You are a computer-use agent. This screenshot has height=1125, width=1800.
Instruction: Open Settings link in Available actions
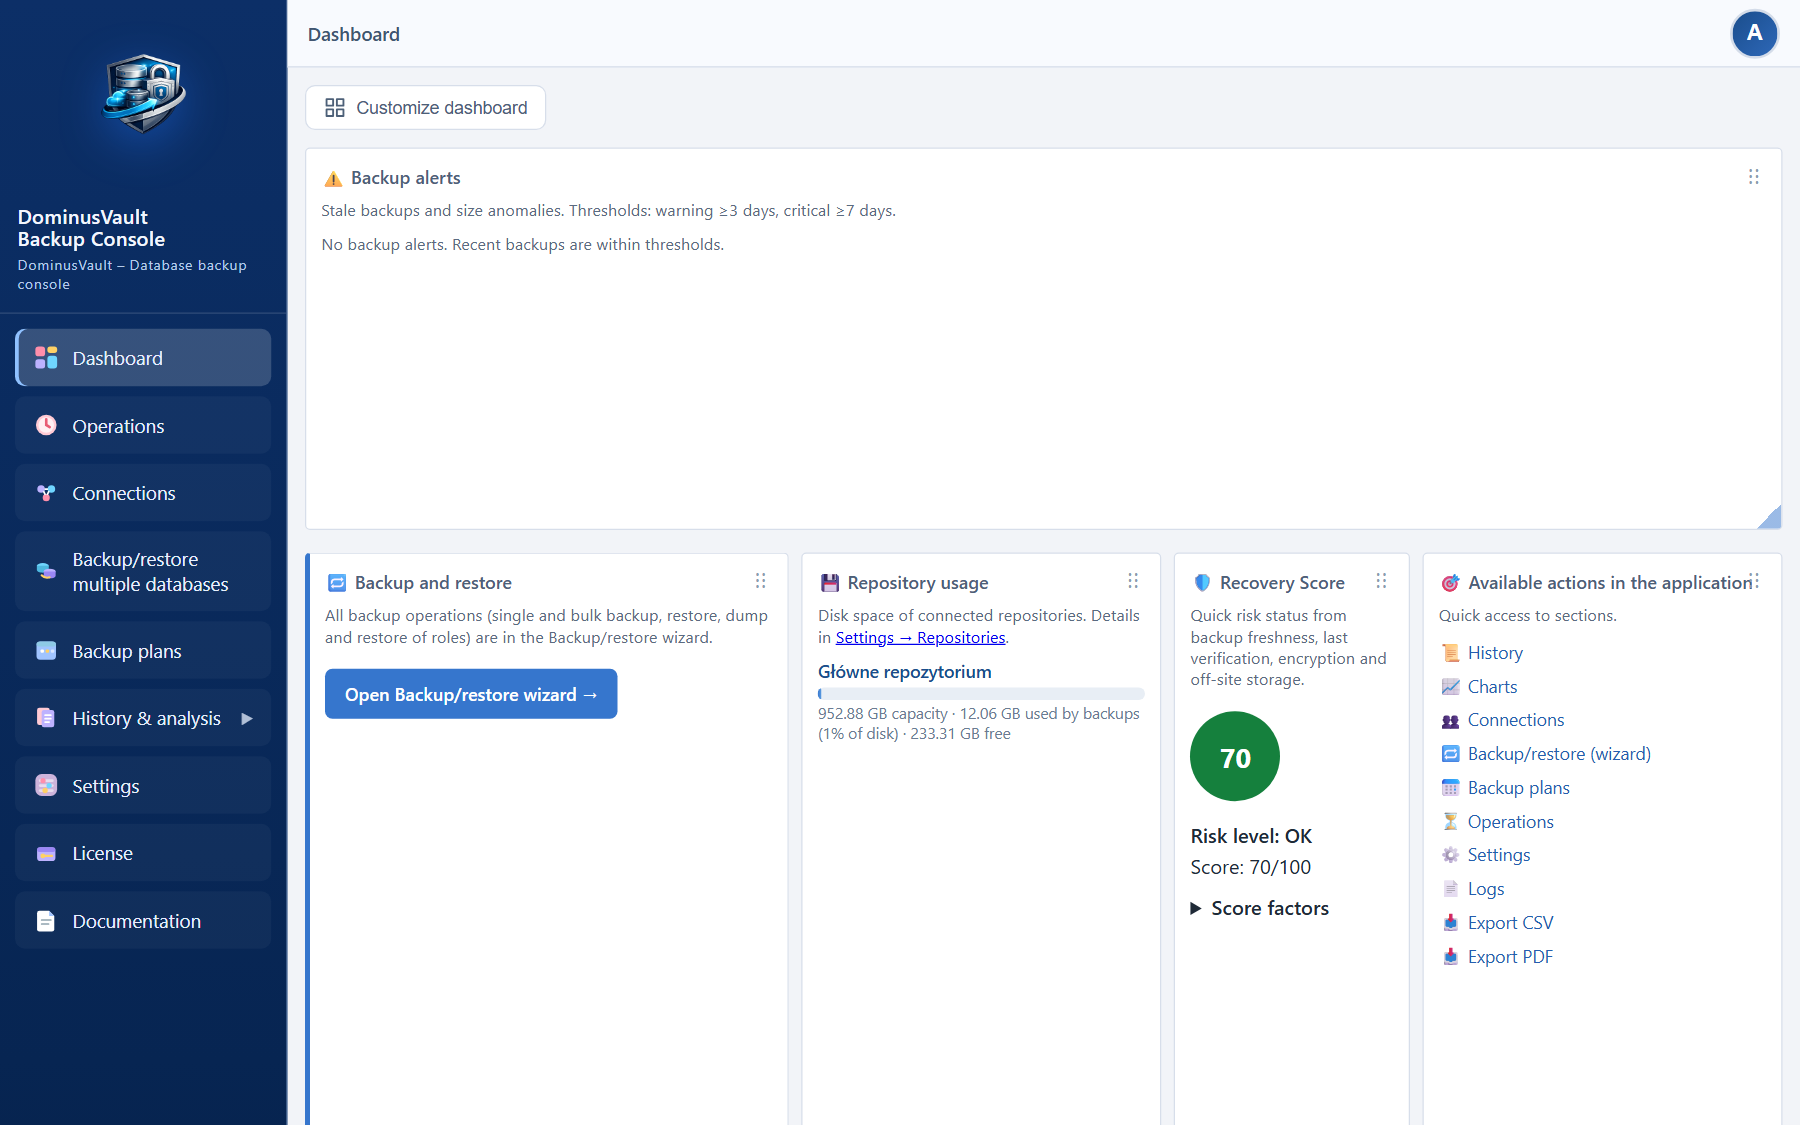[x=1498, y=855]
